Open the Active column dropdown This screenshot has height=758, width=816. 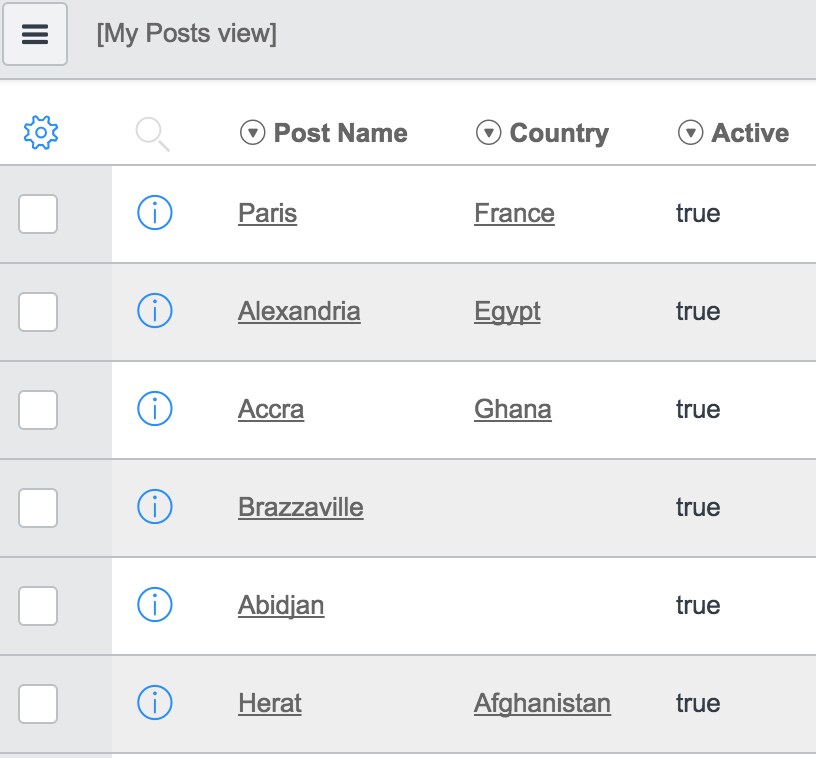point(691,133)
